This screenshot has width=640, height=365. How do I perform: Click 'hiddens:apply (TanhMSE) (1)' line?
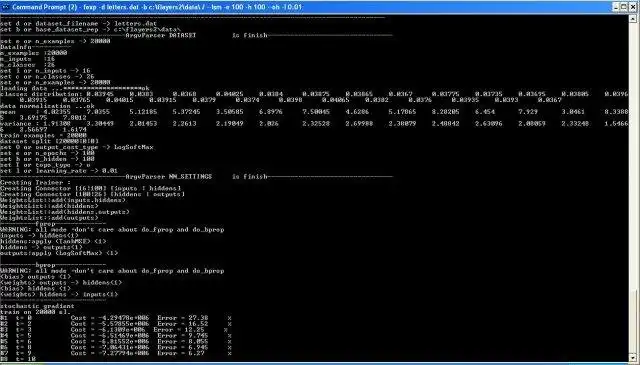tap(53, 241)
